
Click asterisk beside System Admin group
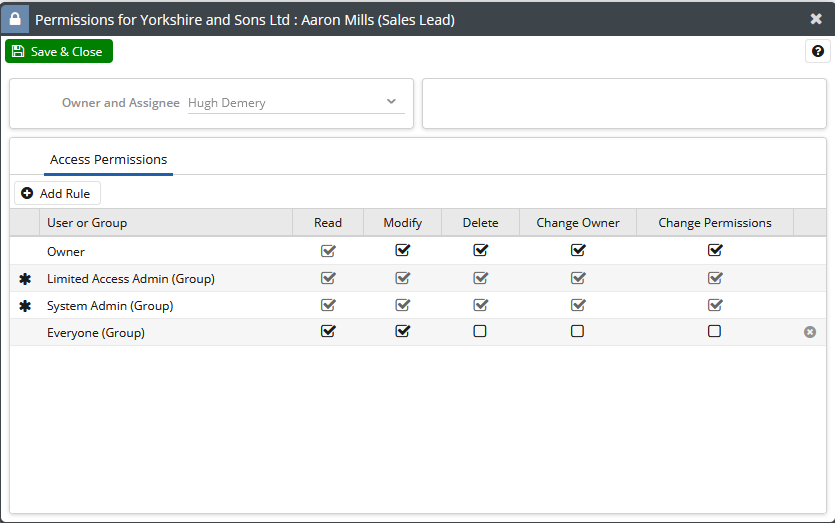(25, 306)
